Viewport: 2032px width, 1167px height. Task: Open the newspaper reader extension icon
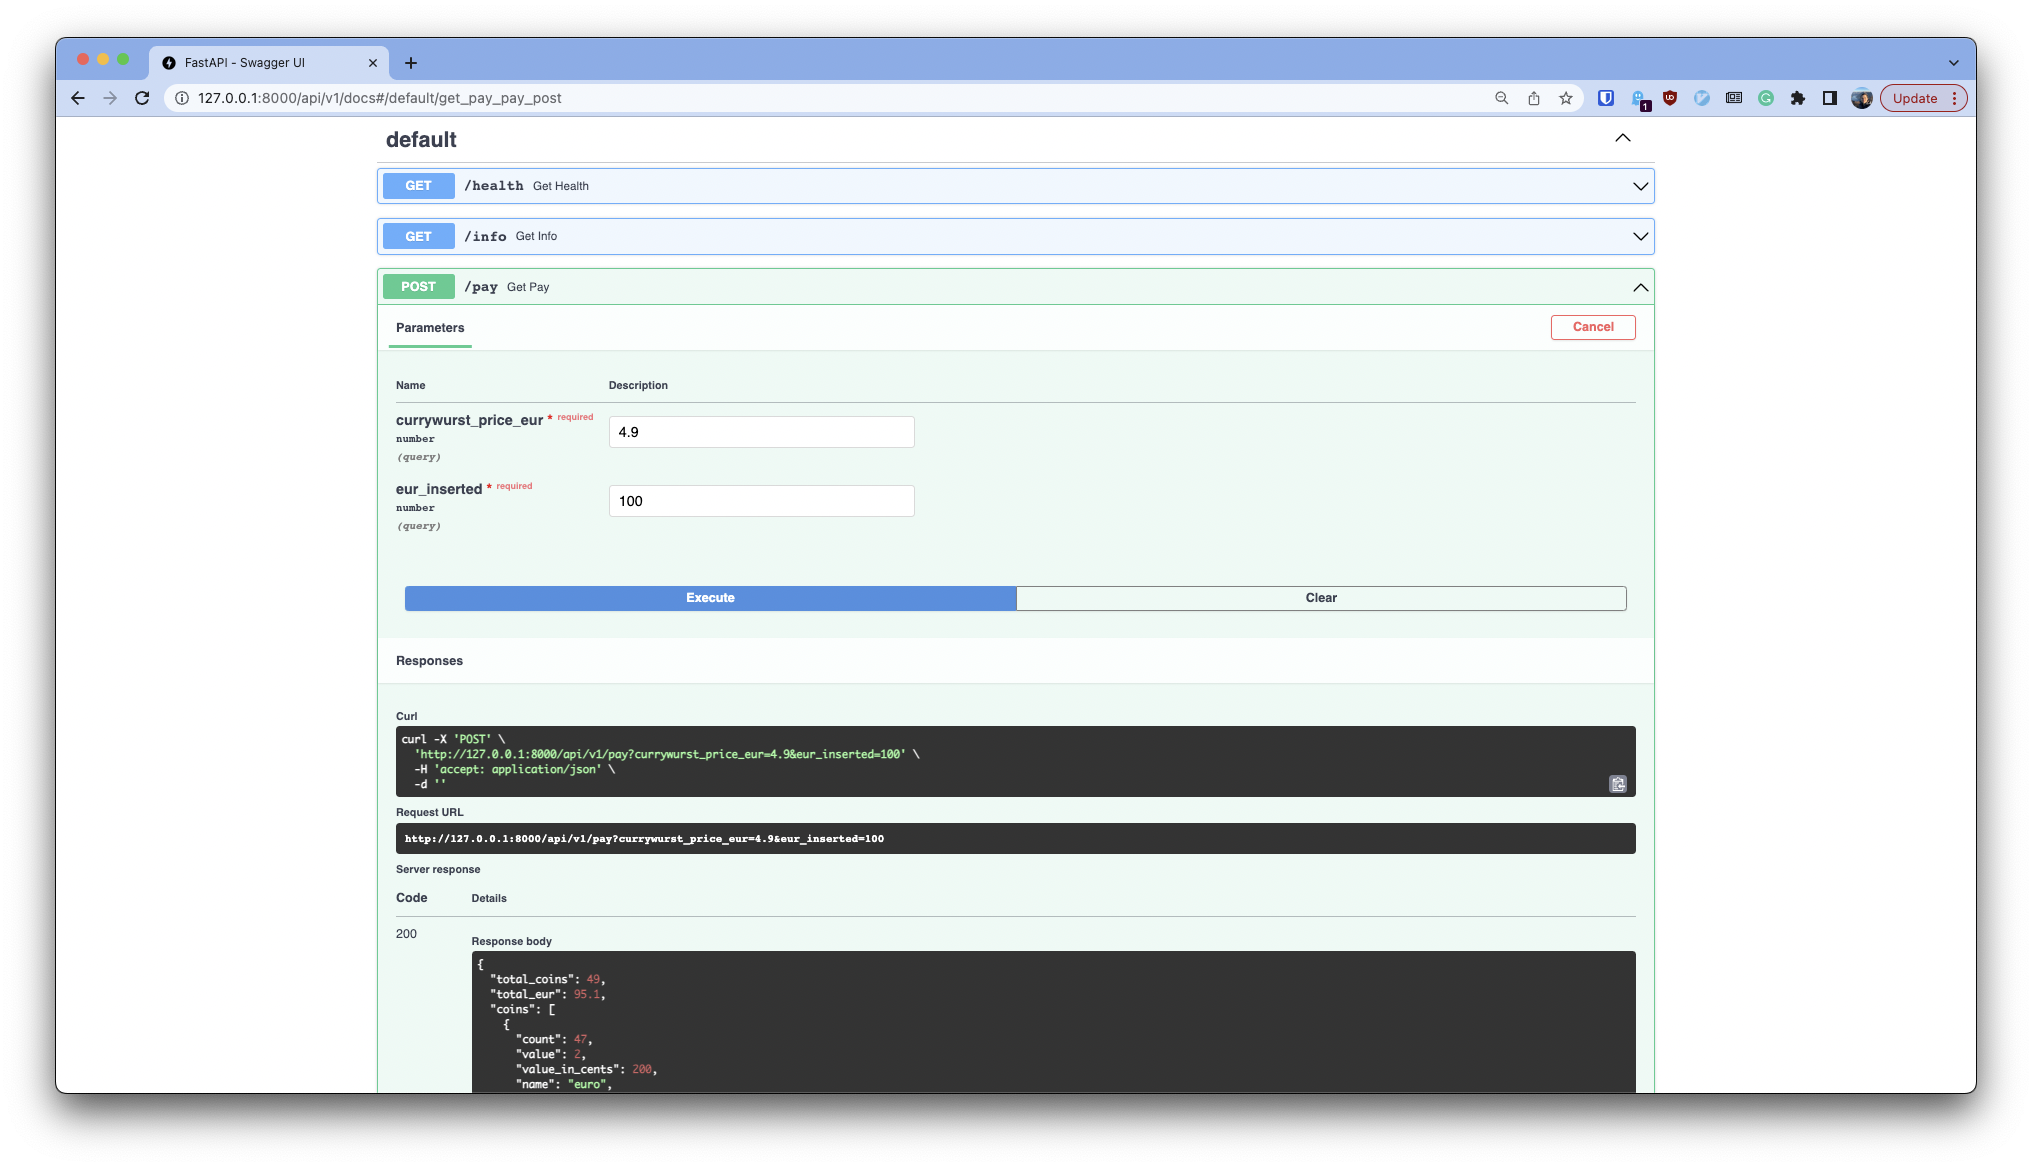point(1734,98)
